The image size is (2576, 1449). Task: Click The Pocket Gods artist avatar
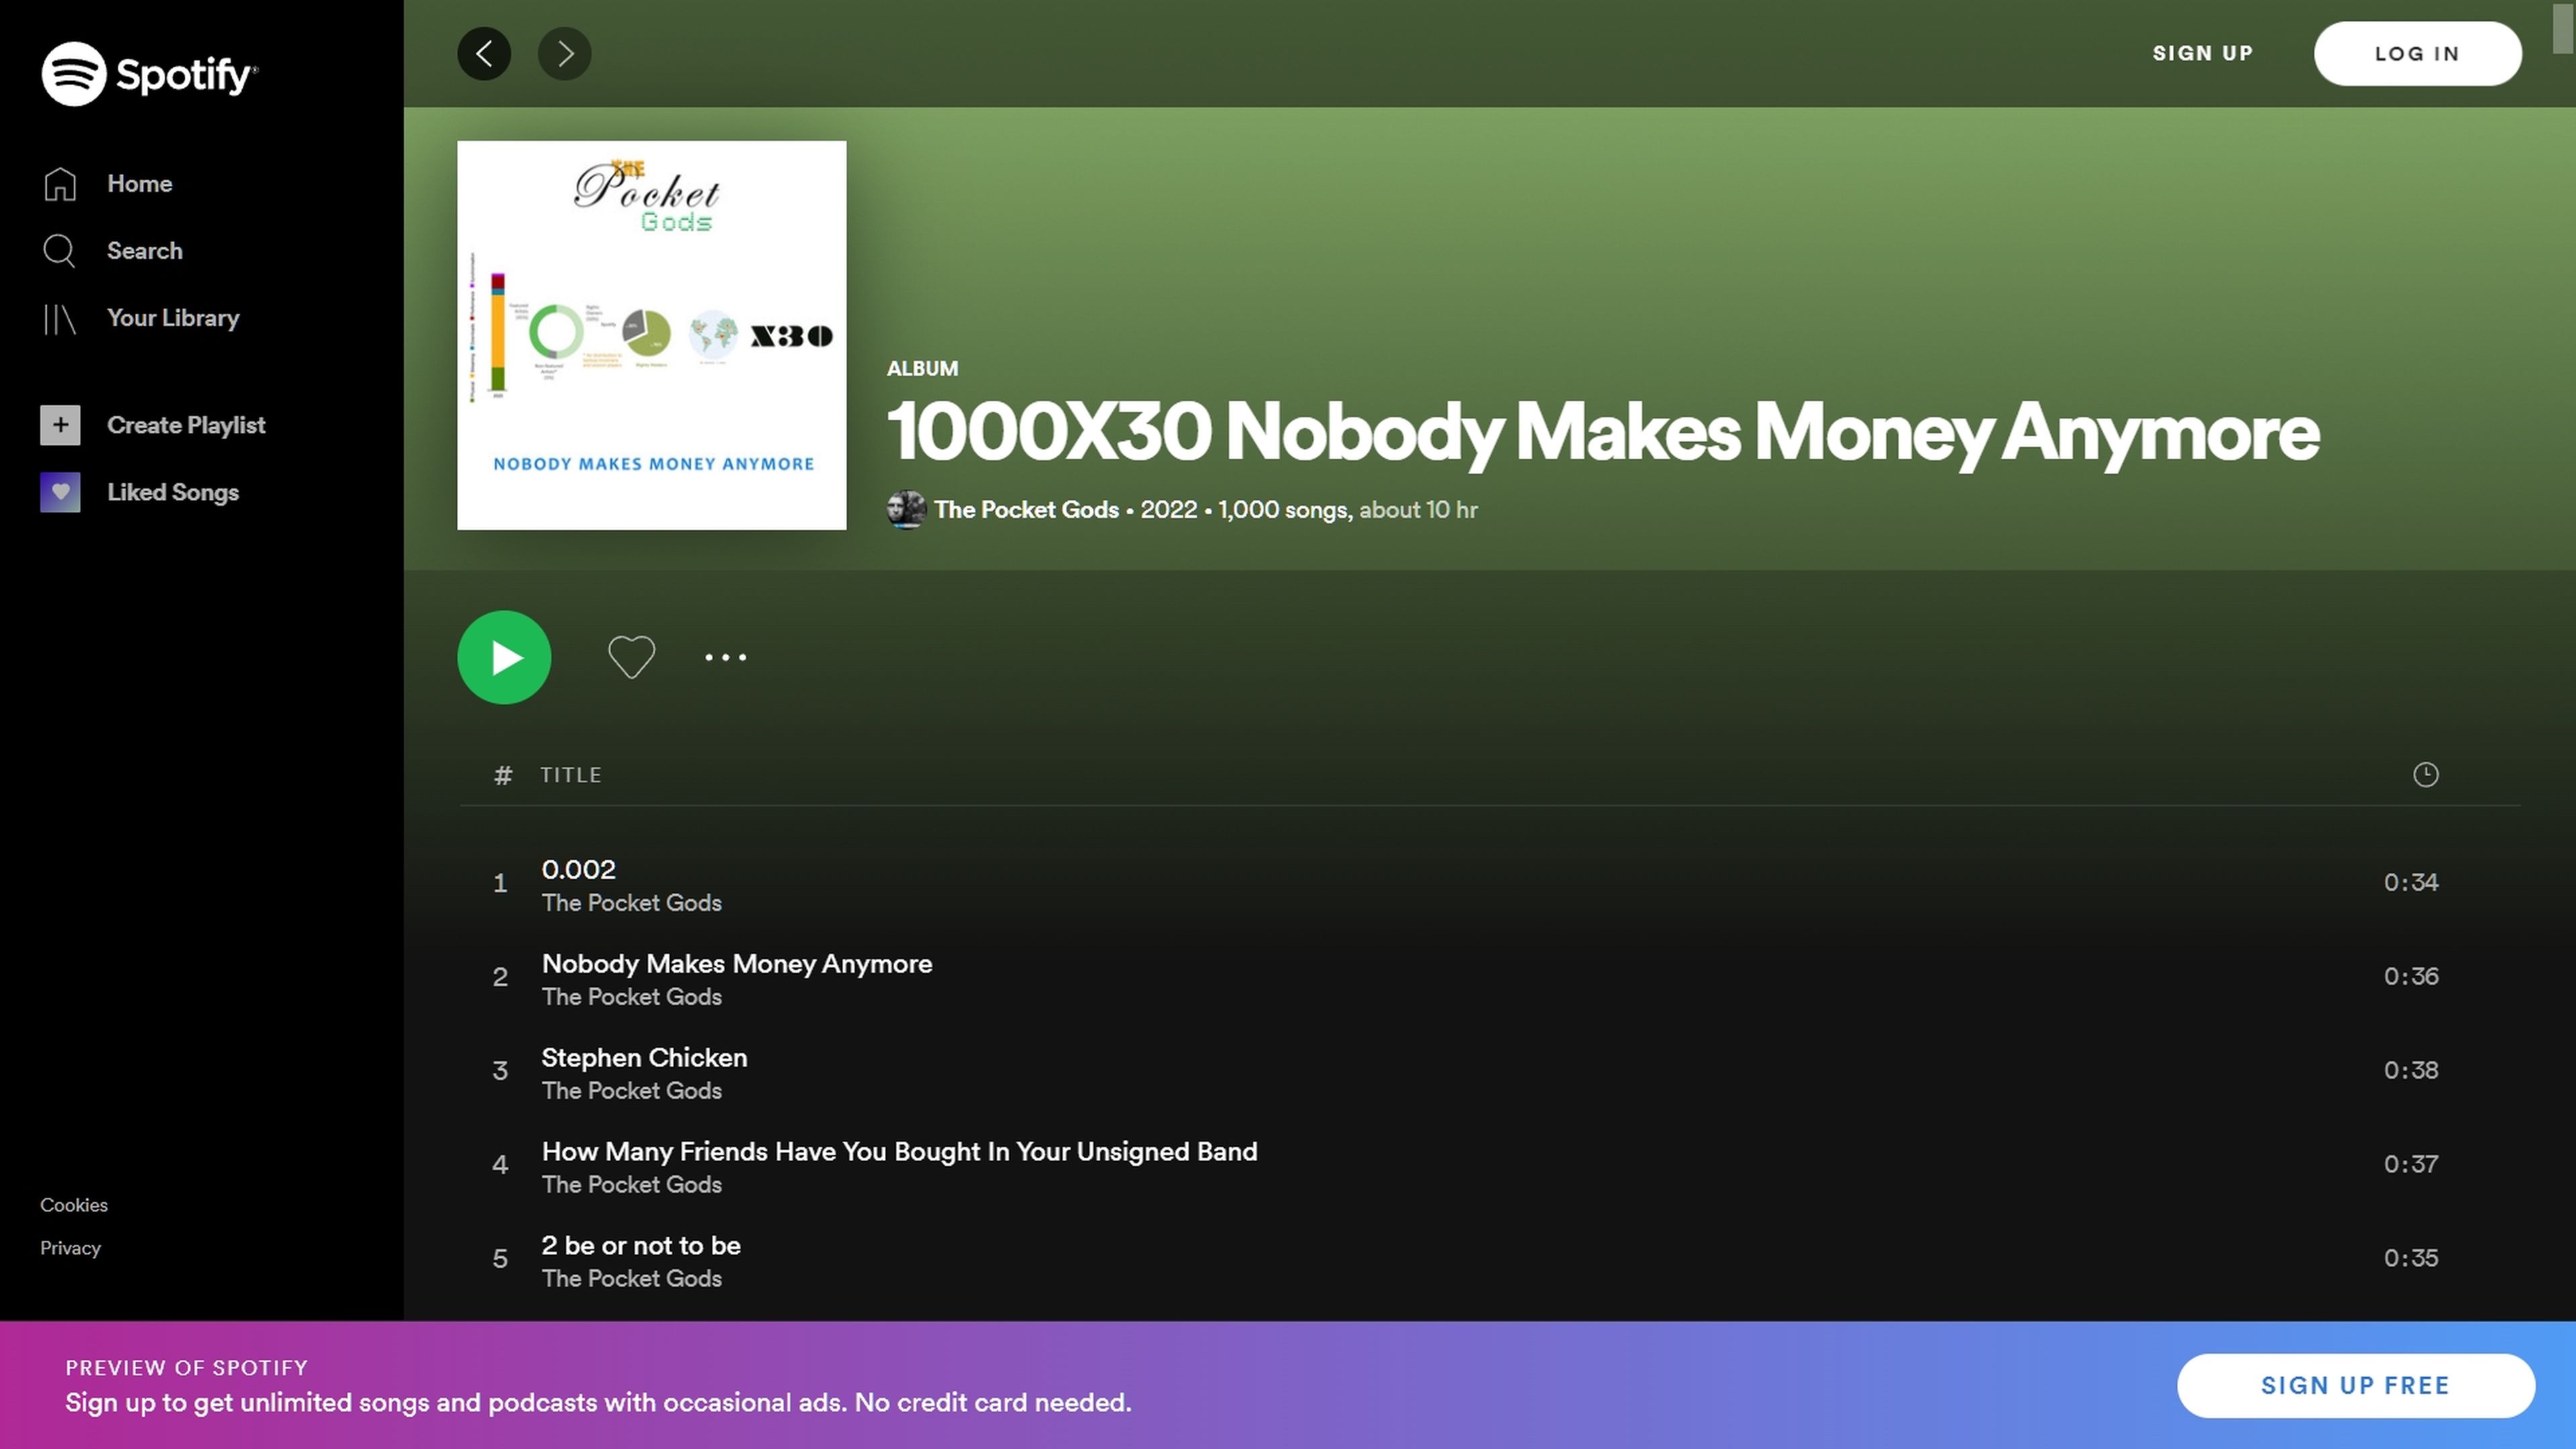pyautogui.click(x=906, y=510)
